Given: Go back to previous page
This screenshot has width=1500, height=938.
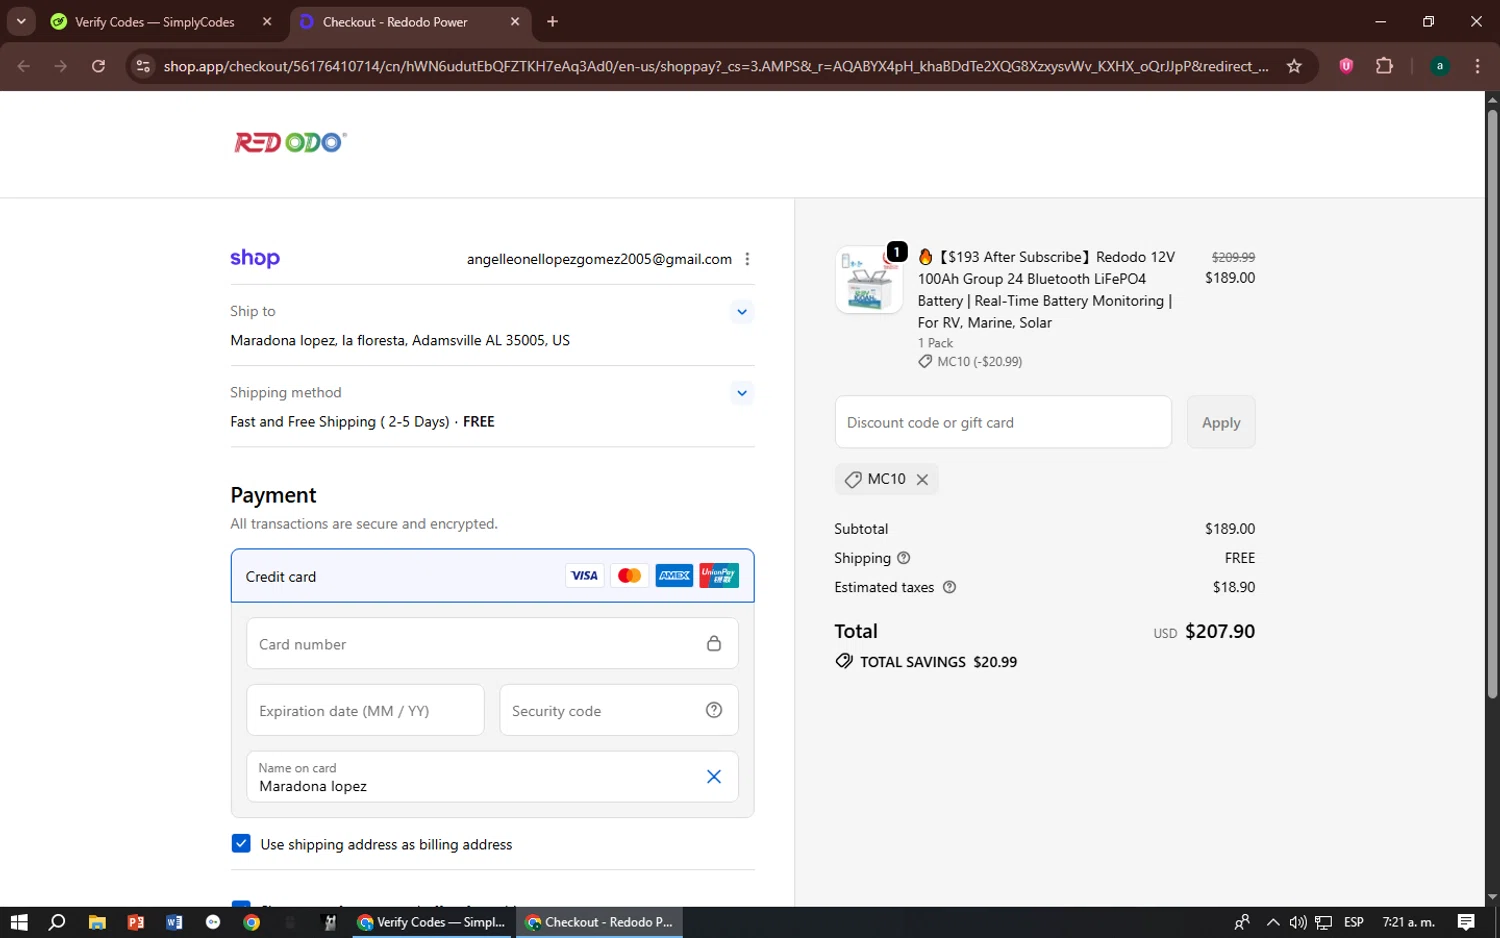Looking at the screenshot, I should (24, 66).
